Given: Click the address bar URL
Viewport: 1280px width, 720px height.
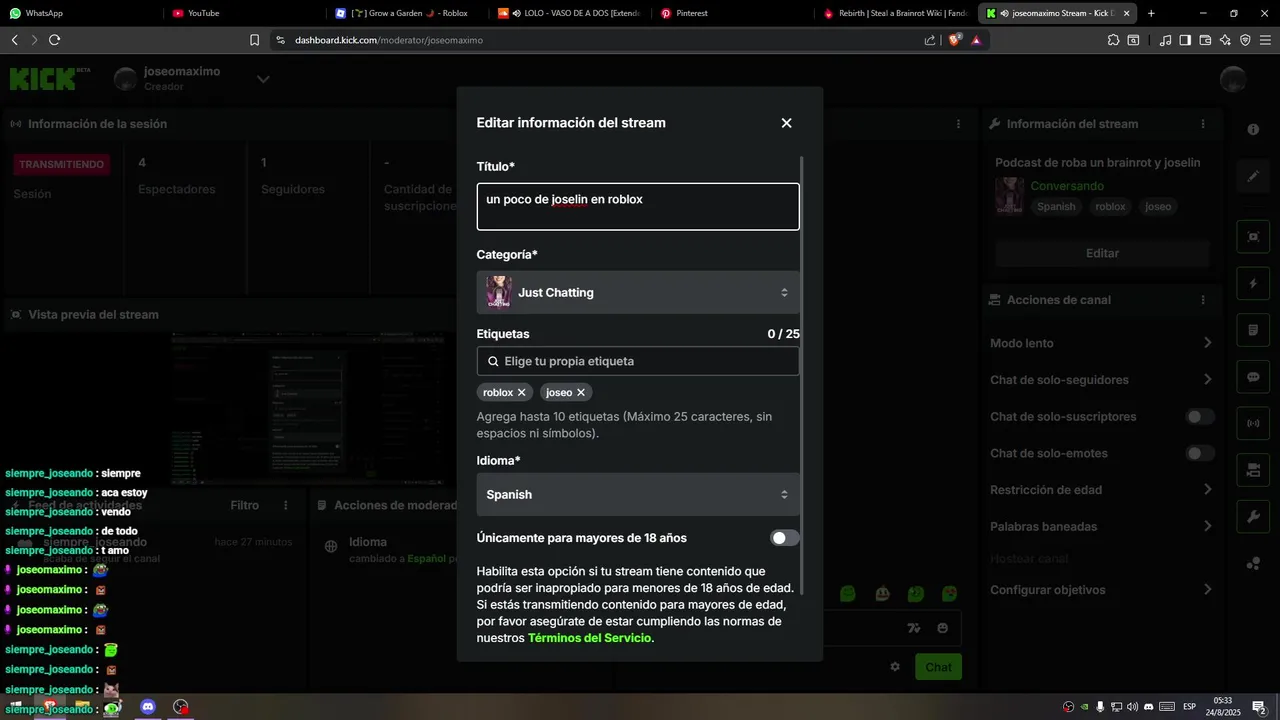Looking at the screenshot, I should [x=389, y=40].
